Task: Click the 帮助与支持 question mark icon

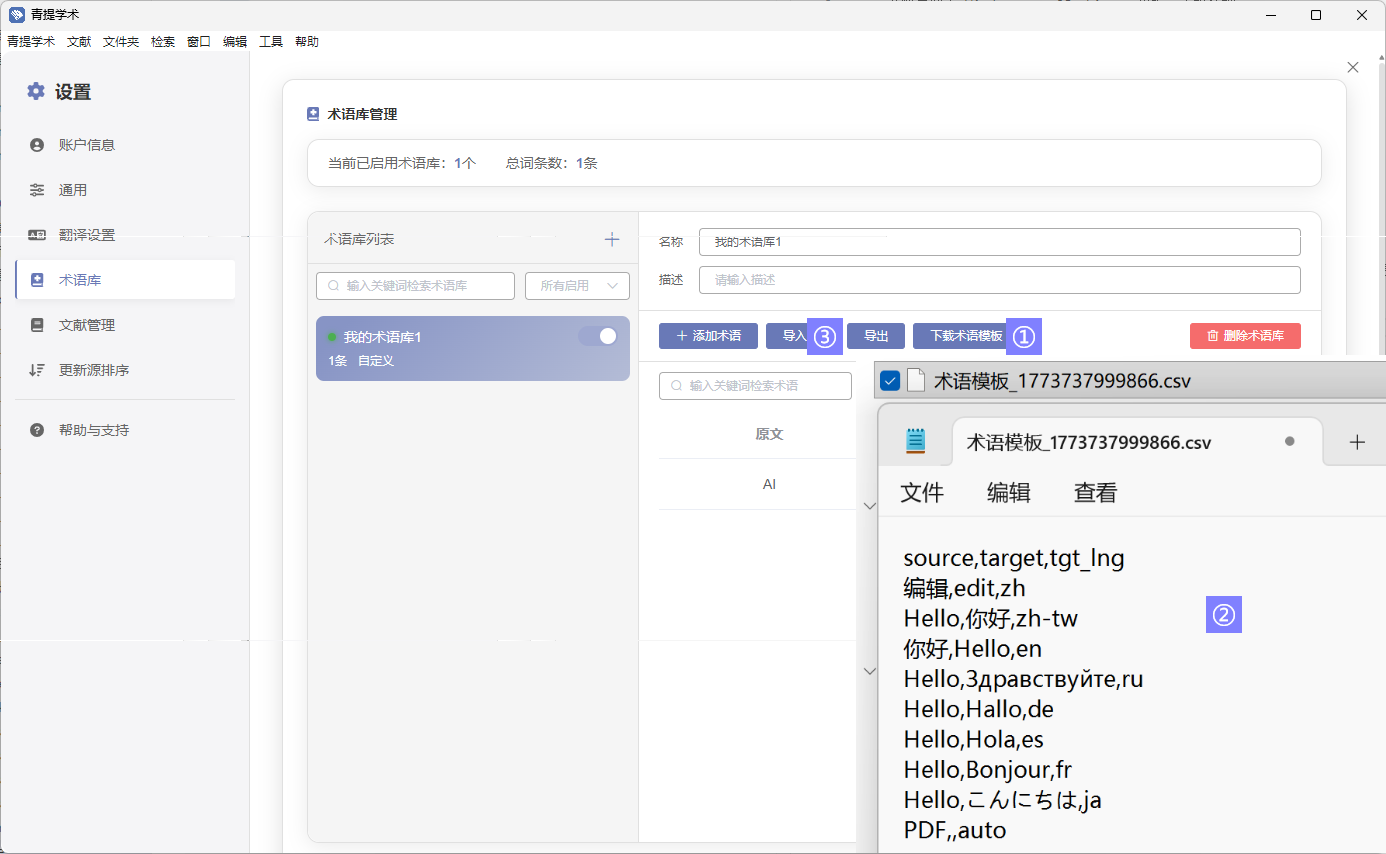Action: (x=37, y=430)
